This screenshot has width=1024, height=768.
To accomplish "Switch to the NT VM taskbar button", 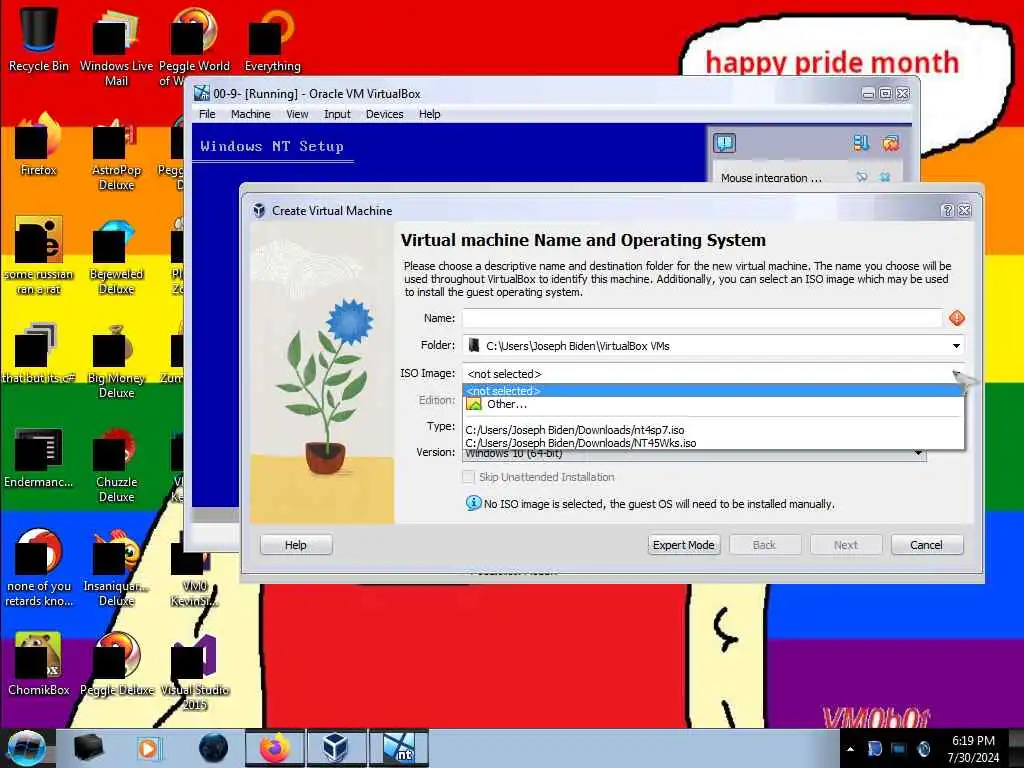I will click(399, 748).
